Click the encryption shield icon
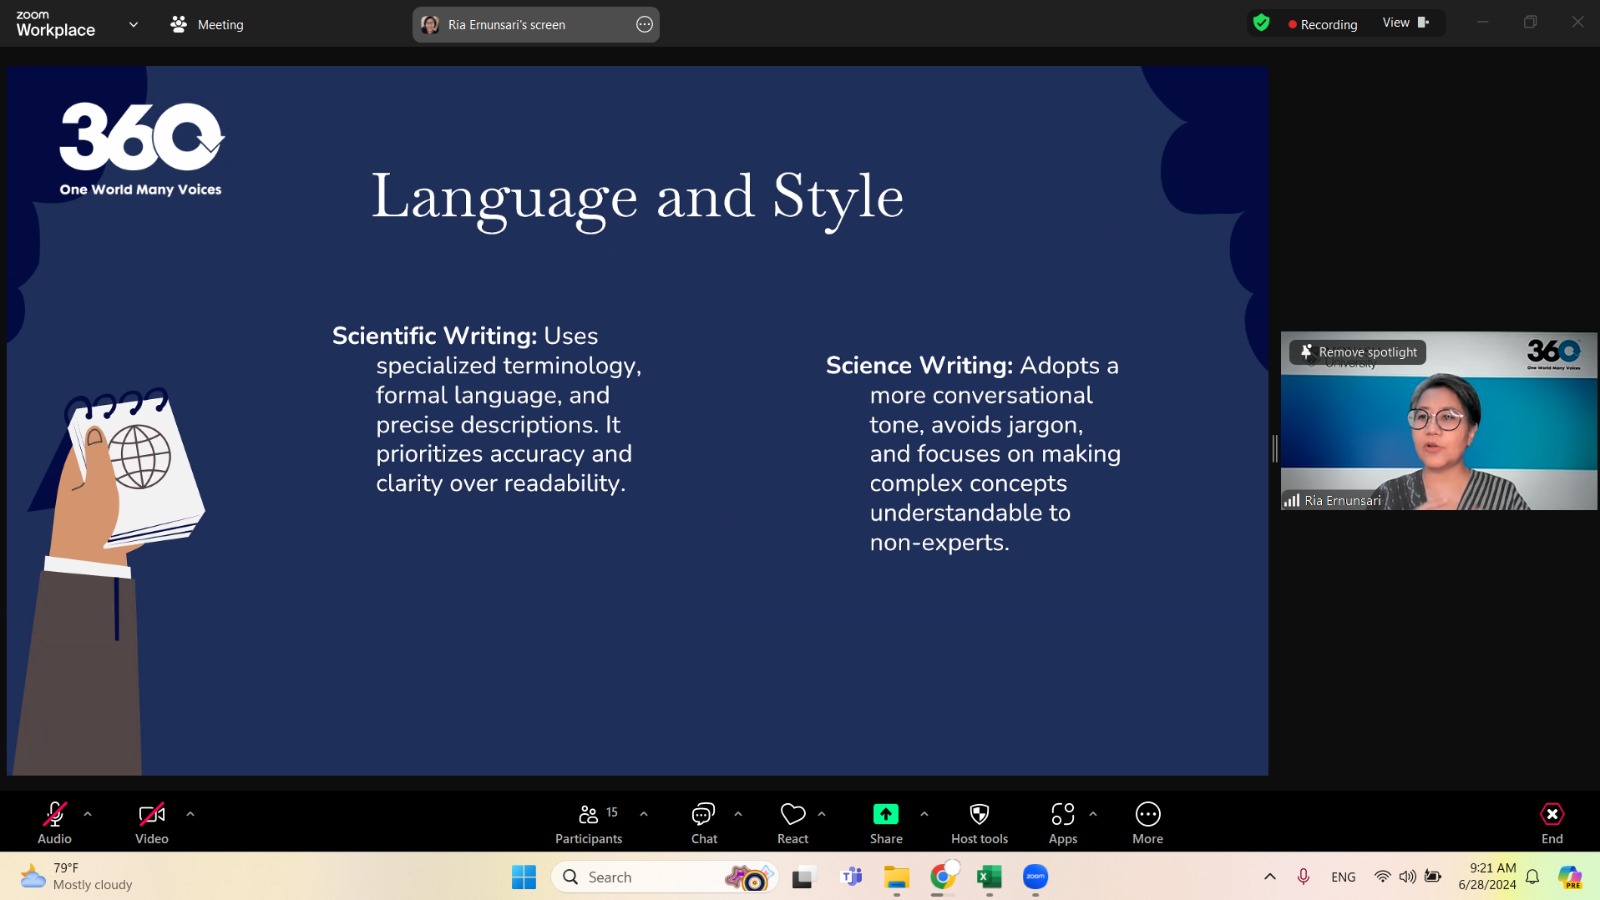This screenshot has width=1600, height=900. (1262, 23)
